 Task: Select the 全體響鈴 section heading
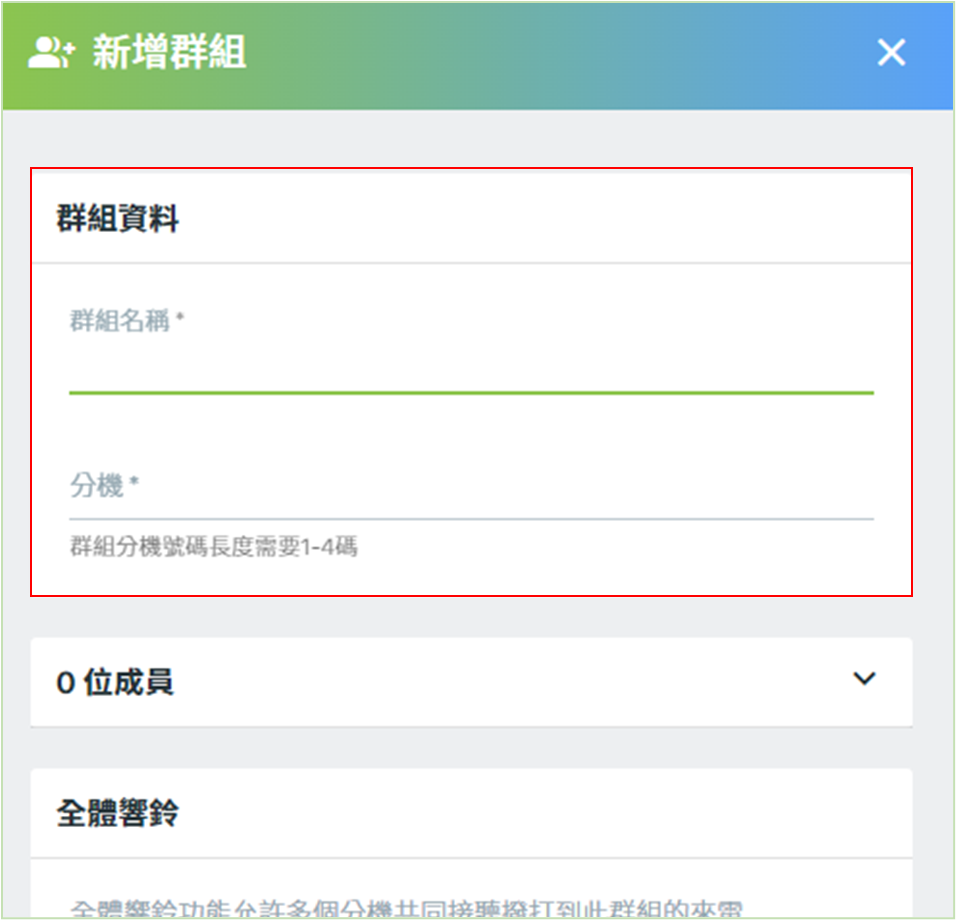(118, 813)
